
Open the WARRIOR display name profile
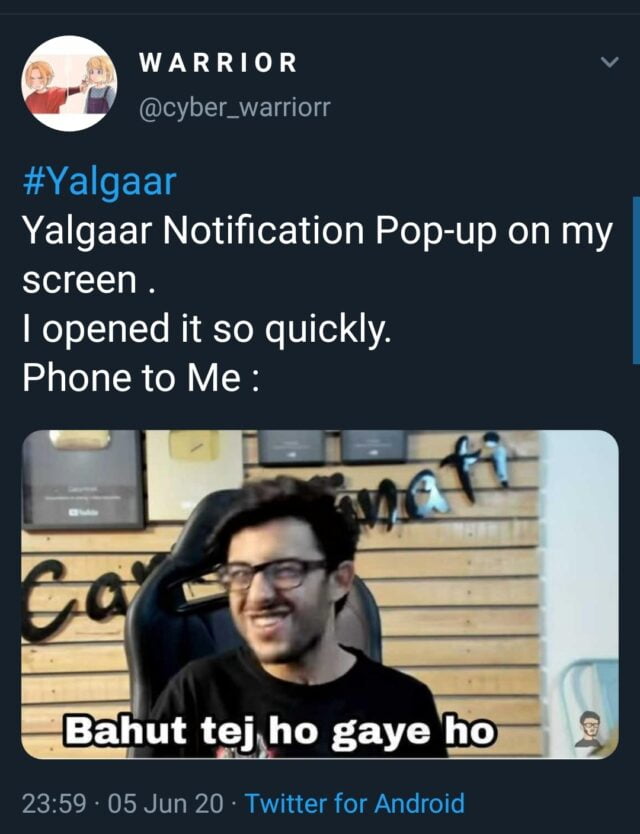pyautogui.click(x=218, y=62)
